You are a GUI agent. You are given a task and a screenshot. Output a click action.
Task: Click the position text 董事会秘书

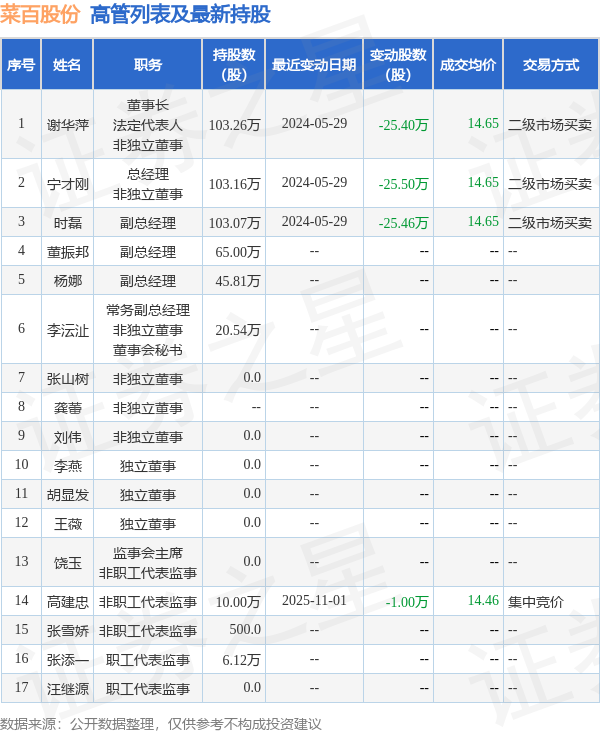point(148,350)
